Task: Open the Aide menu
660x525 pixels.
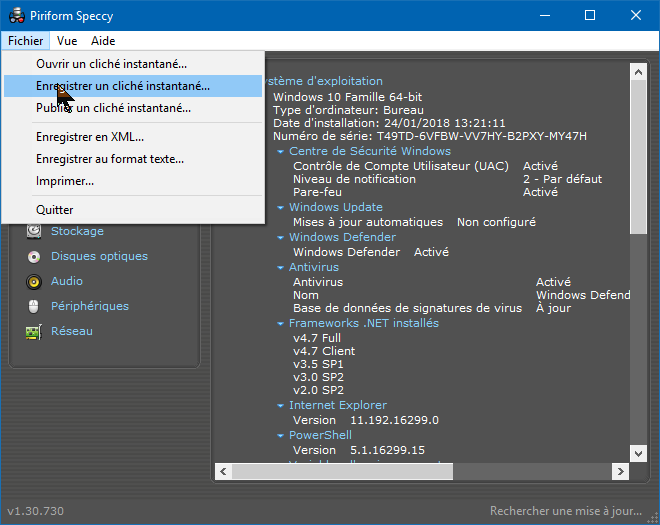Action: click(x=103, y=41)
